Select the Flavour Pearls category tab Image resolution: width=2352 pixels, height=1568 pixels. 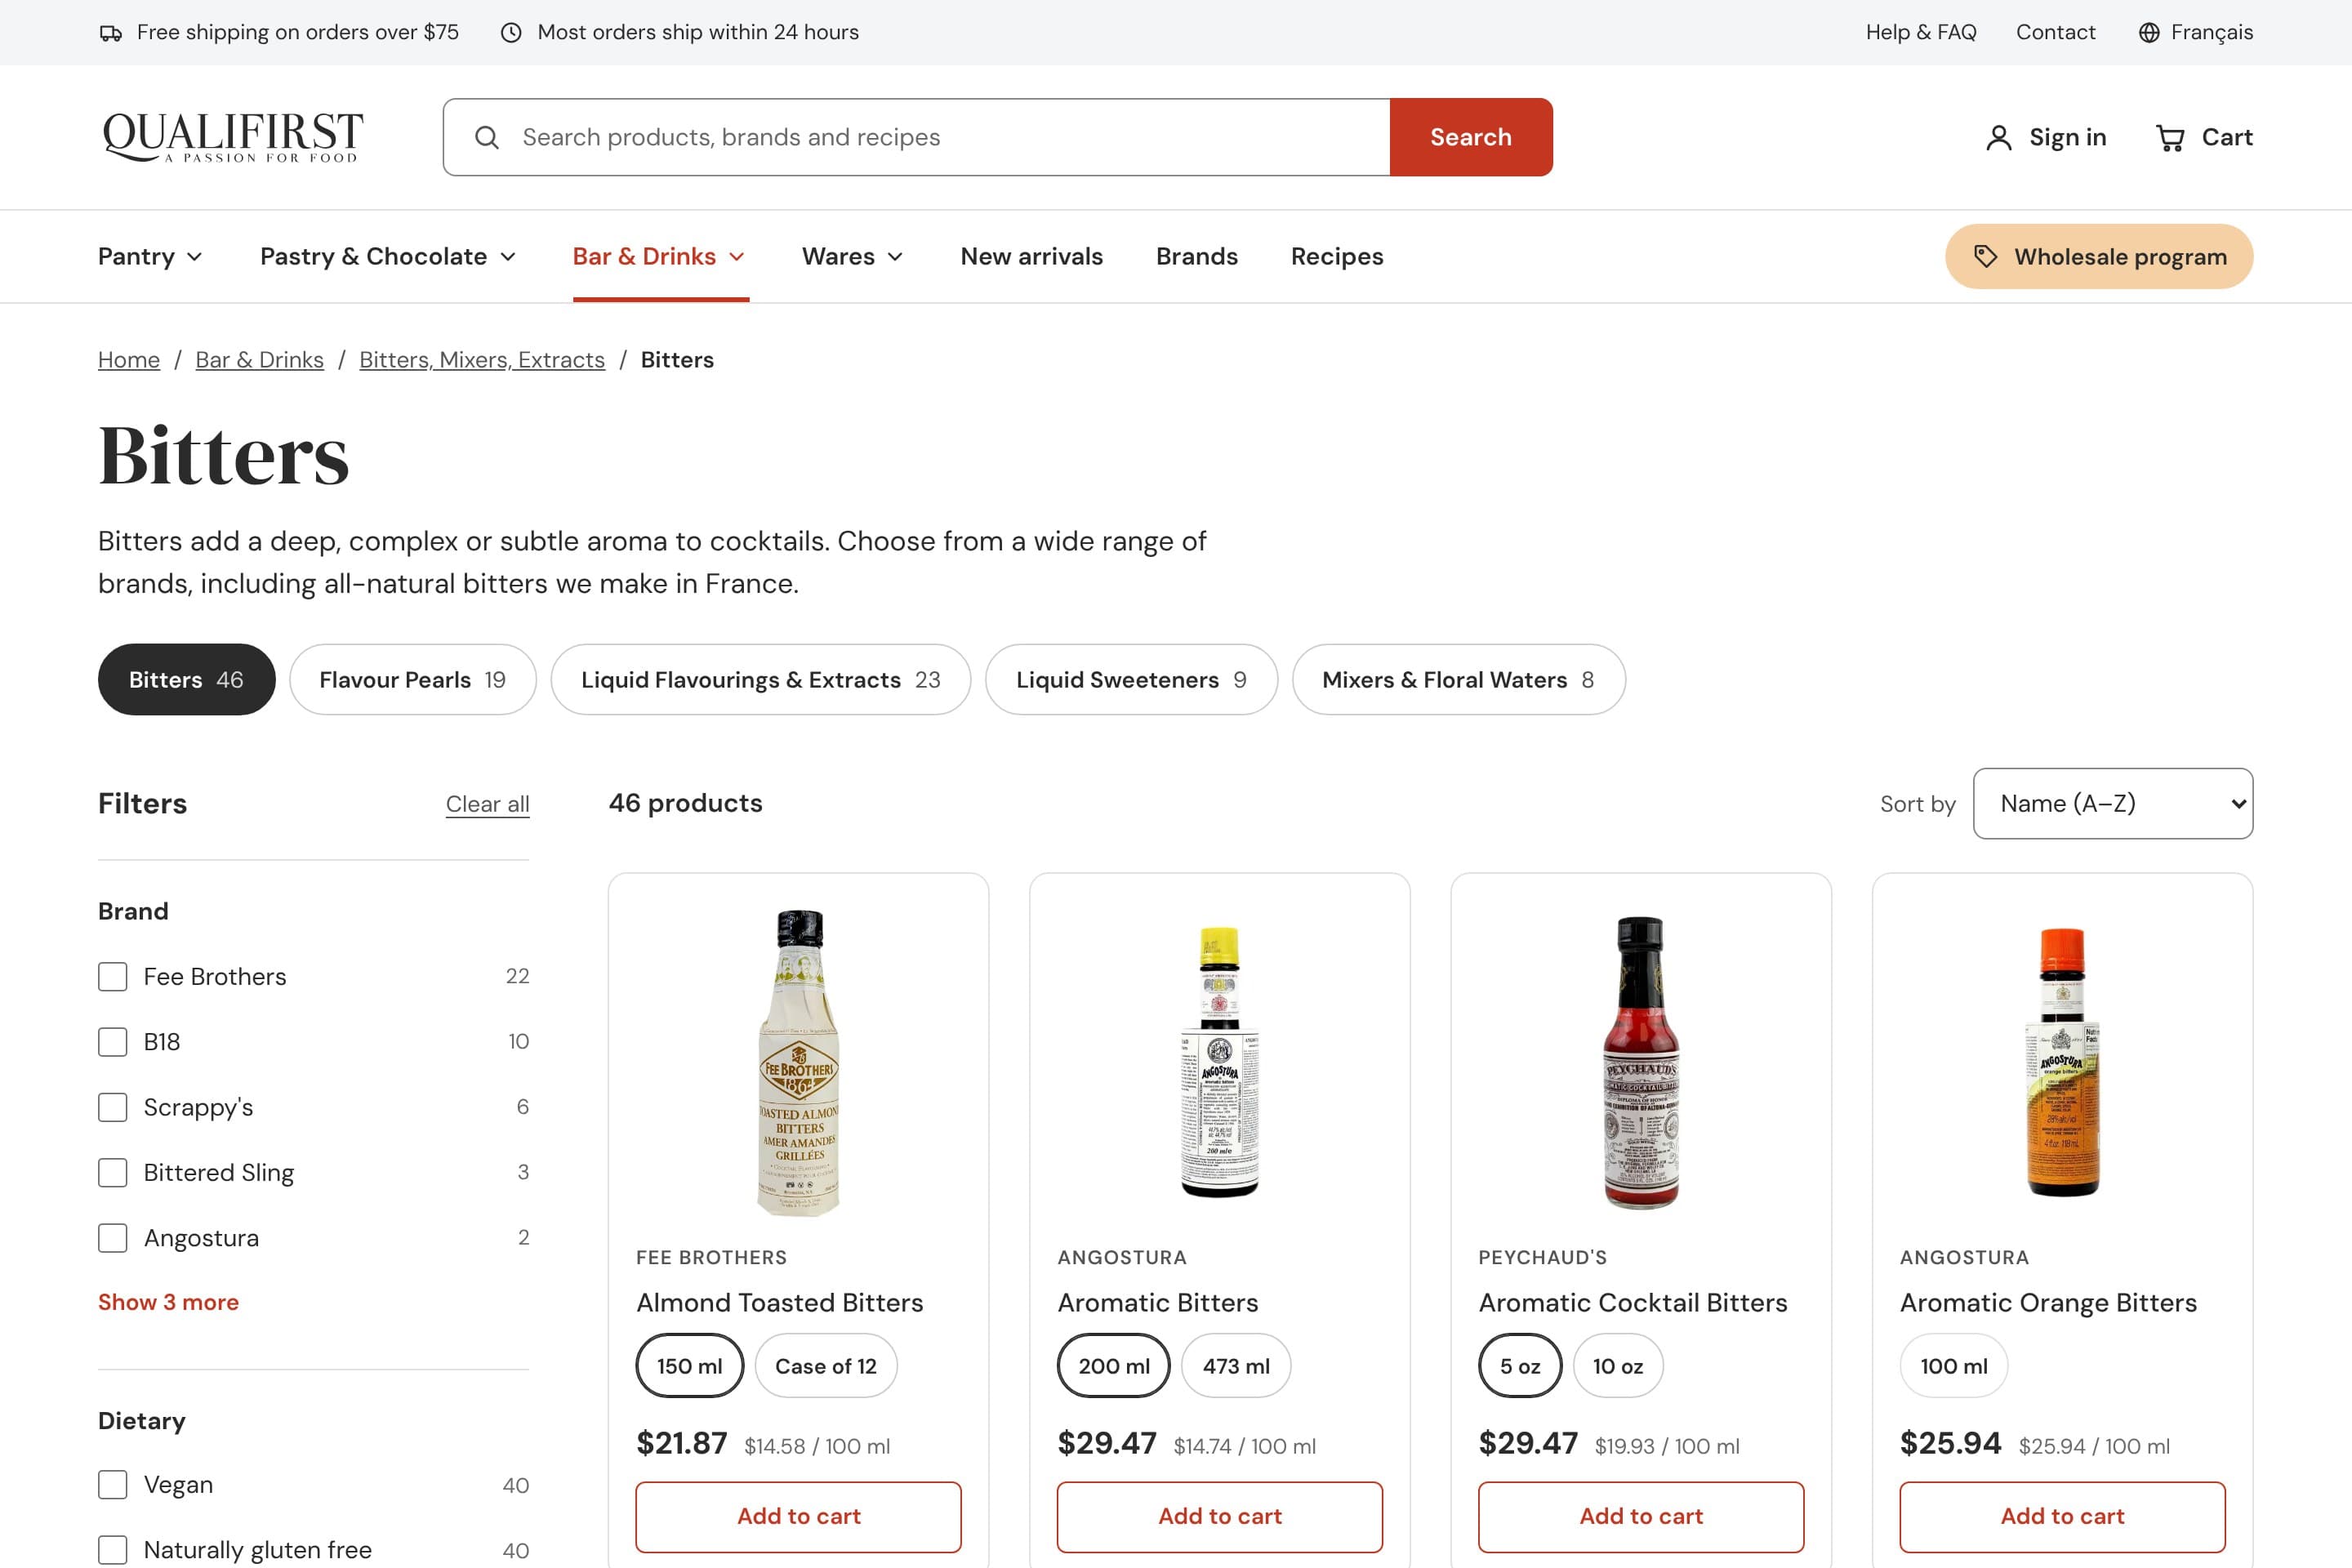[412, 680]
